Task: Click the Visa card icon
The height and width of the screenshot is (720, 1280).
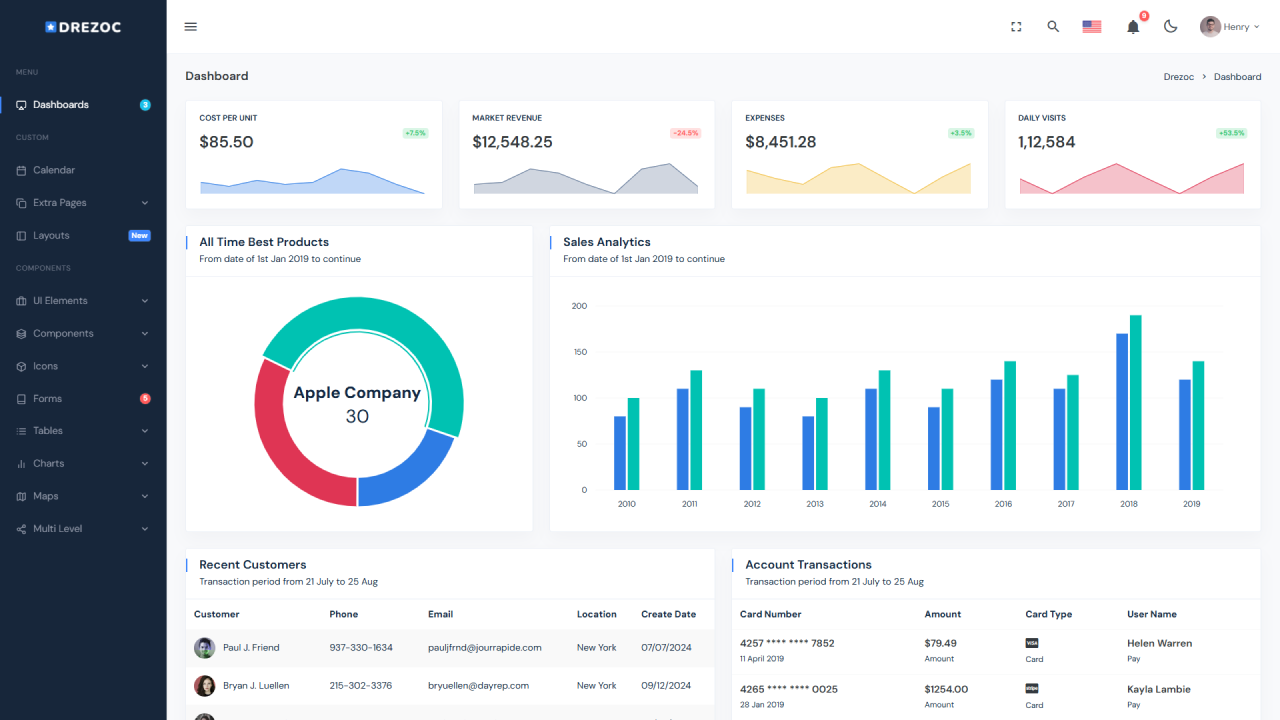Action: pyautogui.click(x=1032, y=643)
